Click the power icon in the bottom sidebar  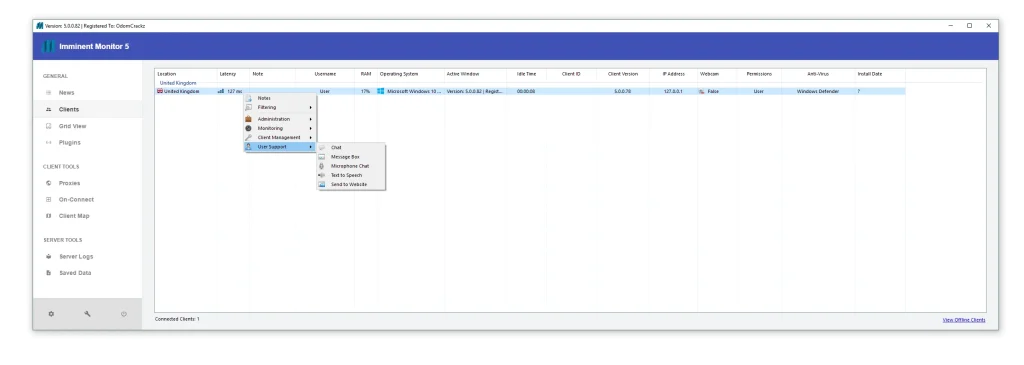tap(123, 314)
